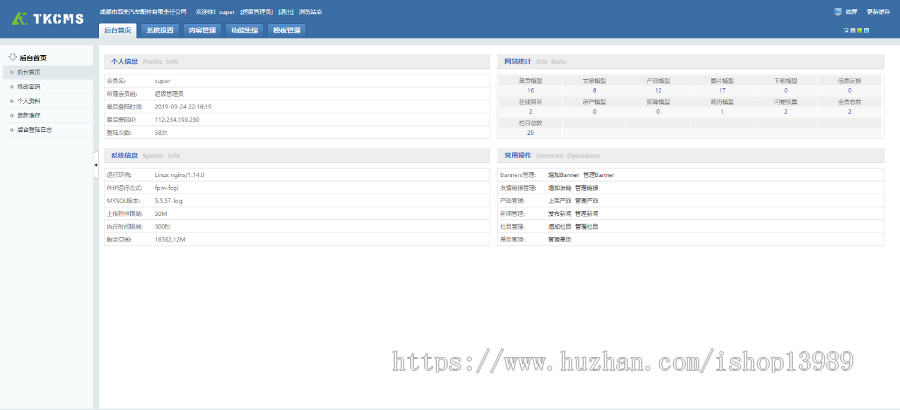
Task: Click 管理Banner in common operations
Action: 599,175
